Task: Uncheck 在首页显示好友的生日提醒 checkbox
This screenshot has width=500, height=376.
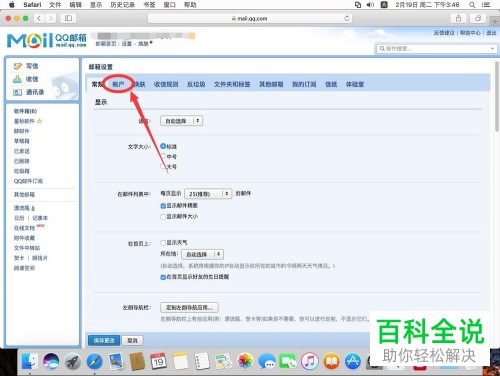Action: point(163,277)
